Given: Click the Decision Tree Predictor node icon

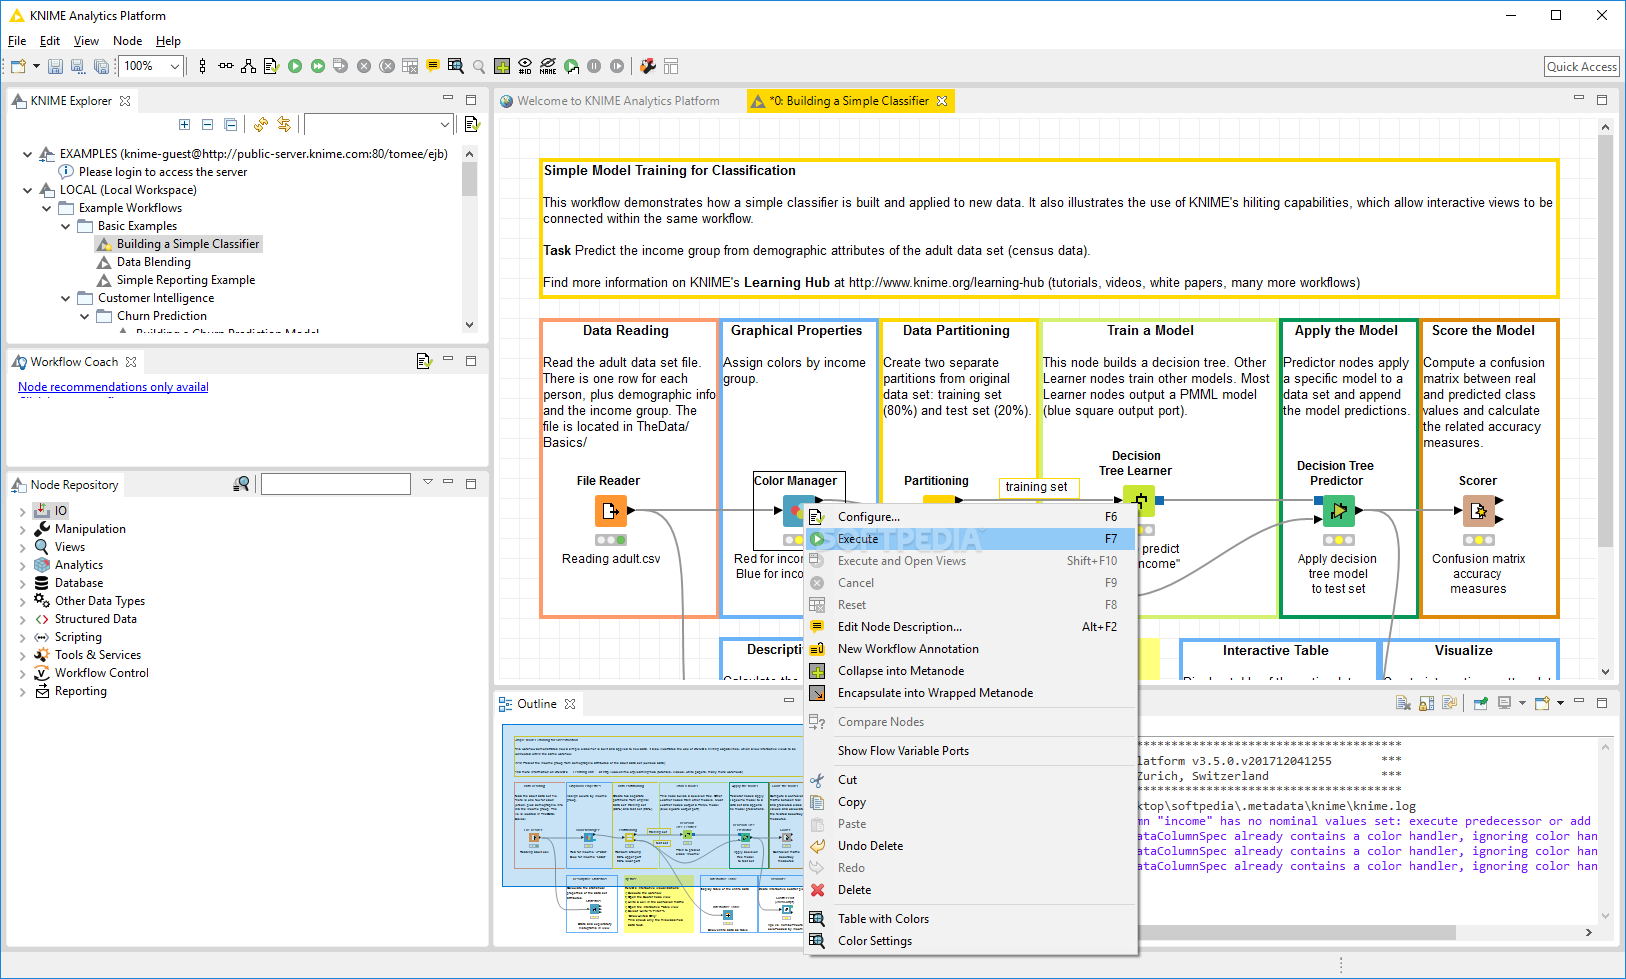Looking at the screenshot, I should pyautogui.click(x=1338, y=511).
